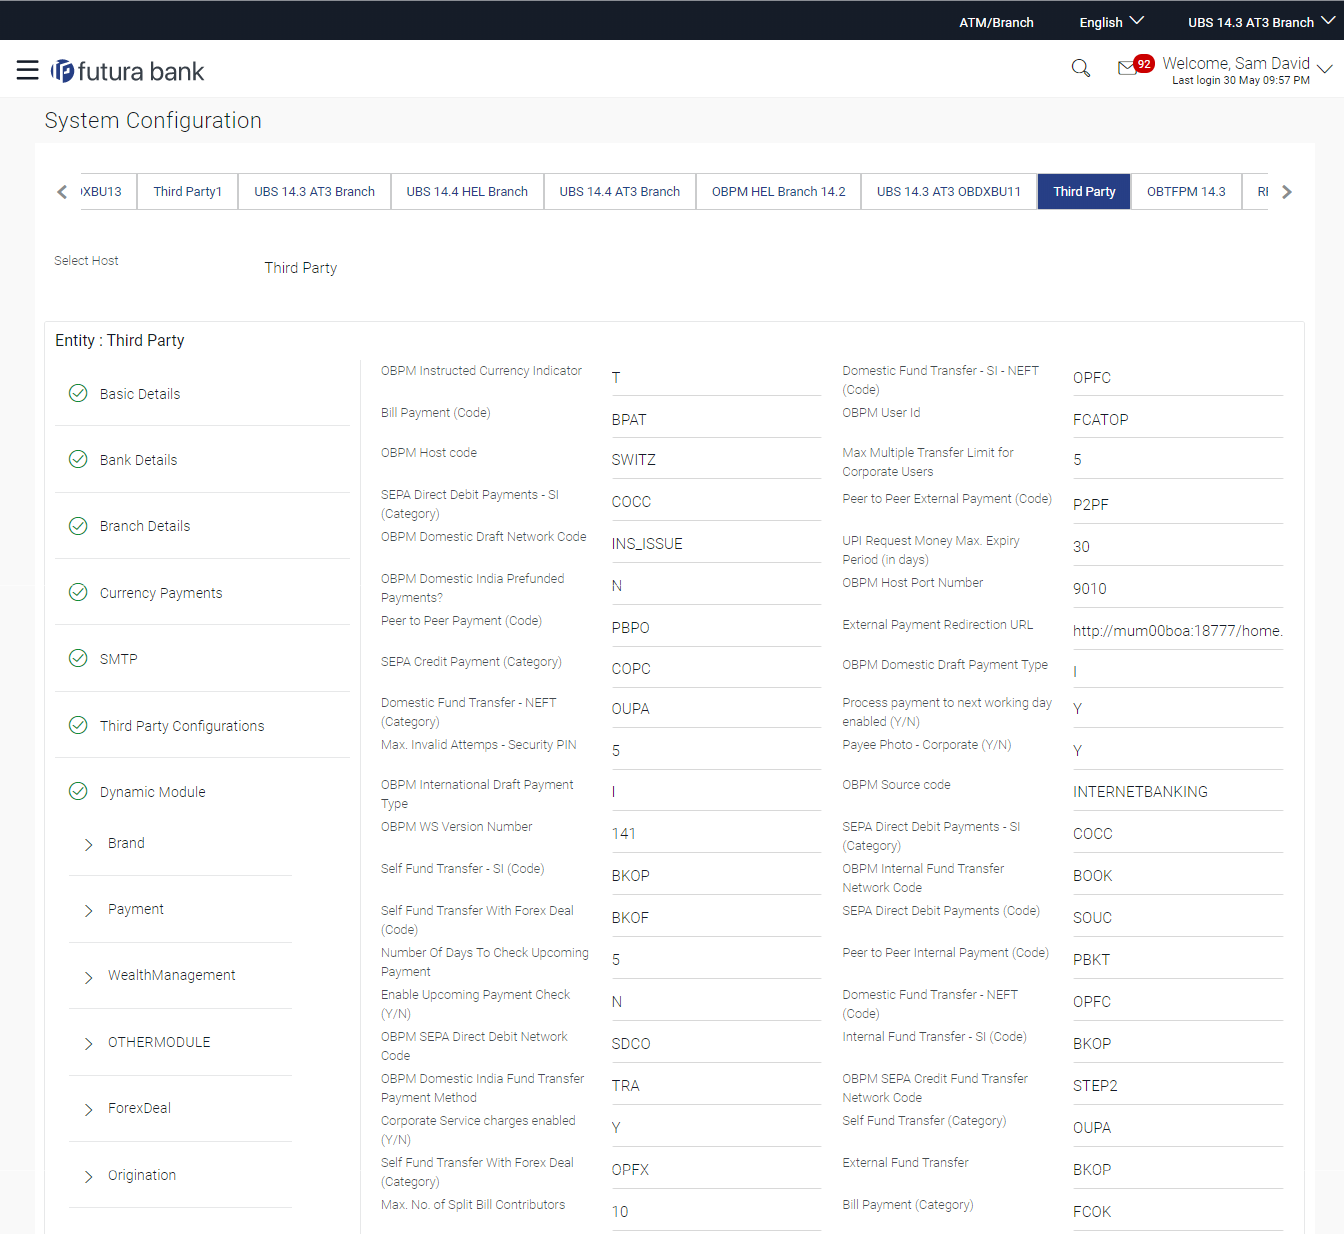Click the Entity : Third Party heading

point(120,340)
